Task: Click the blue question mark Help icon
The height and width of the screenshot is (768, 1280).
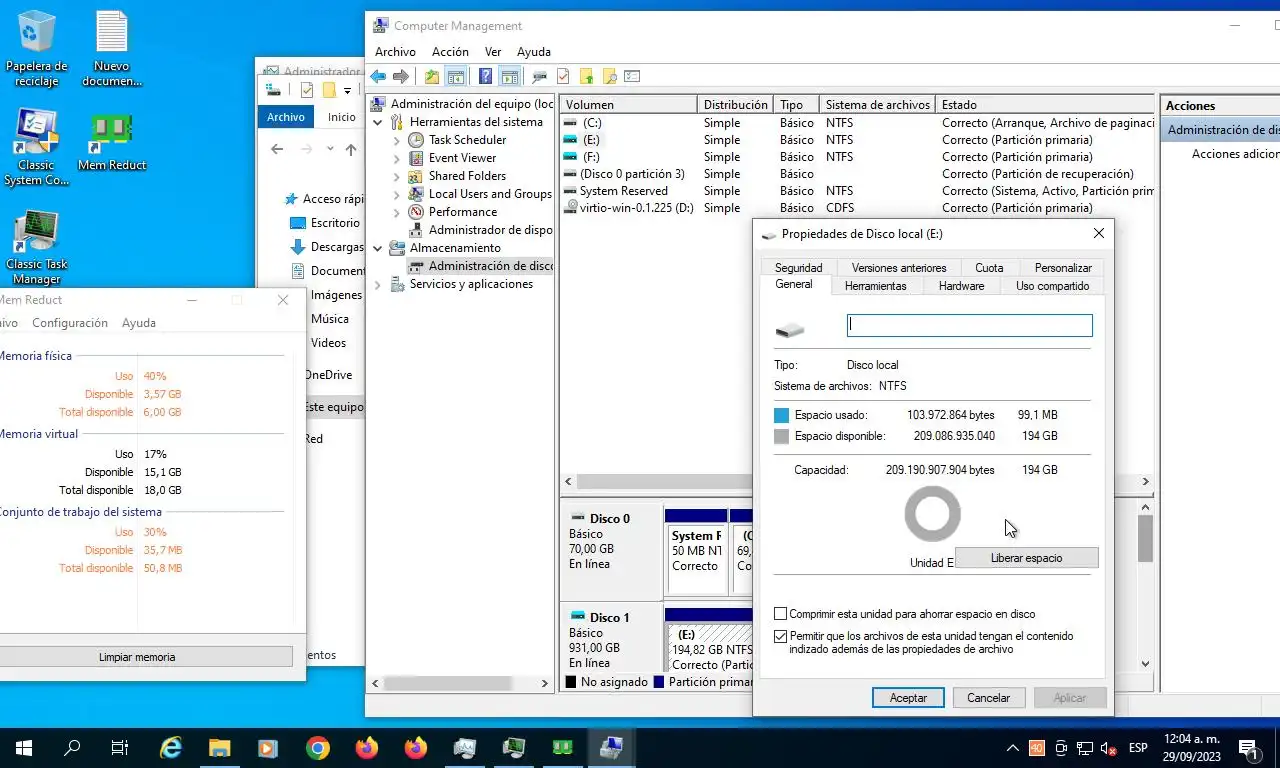Action: pyautogui.click(x=485, y=76)
